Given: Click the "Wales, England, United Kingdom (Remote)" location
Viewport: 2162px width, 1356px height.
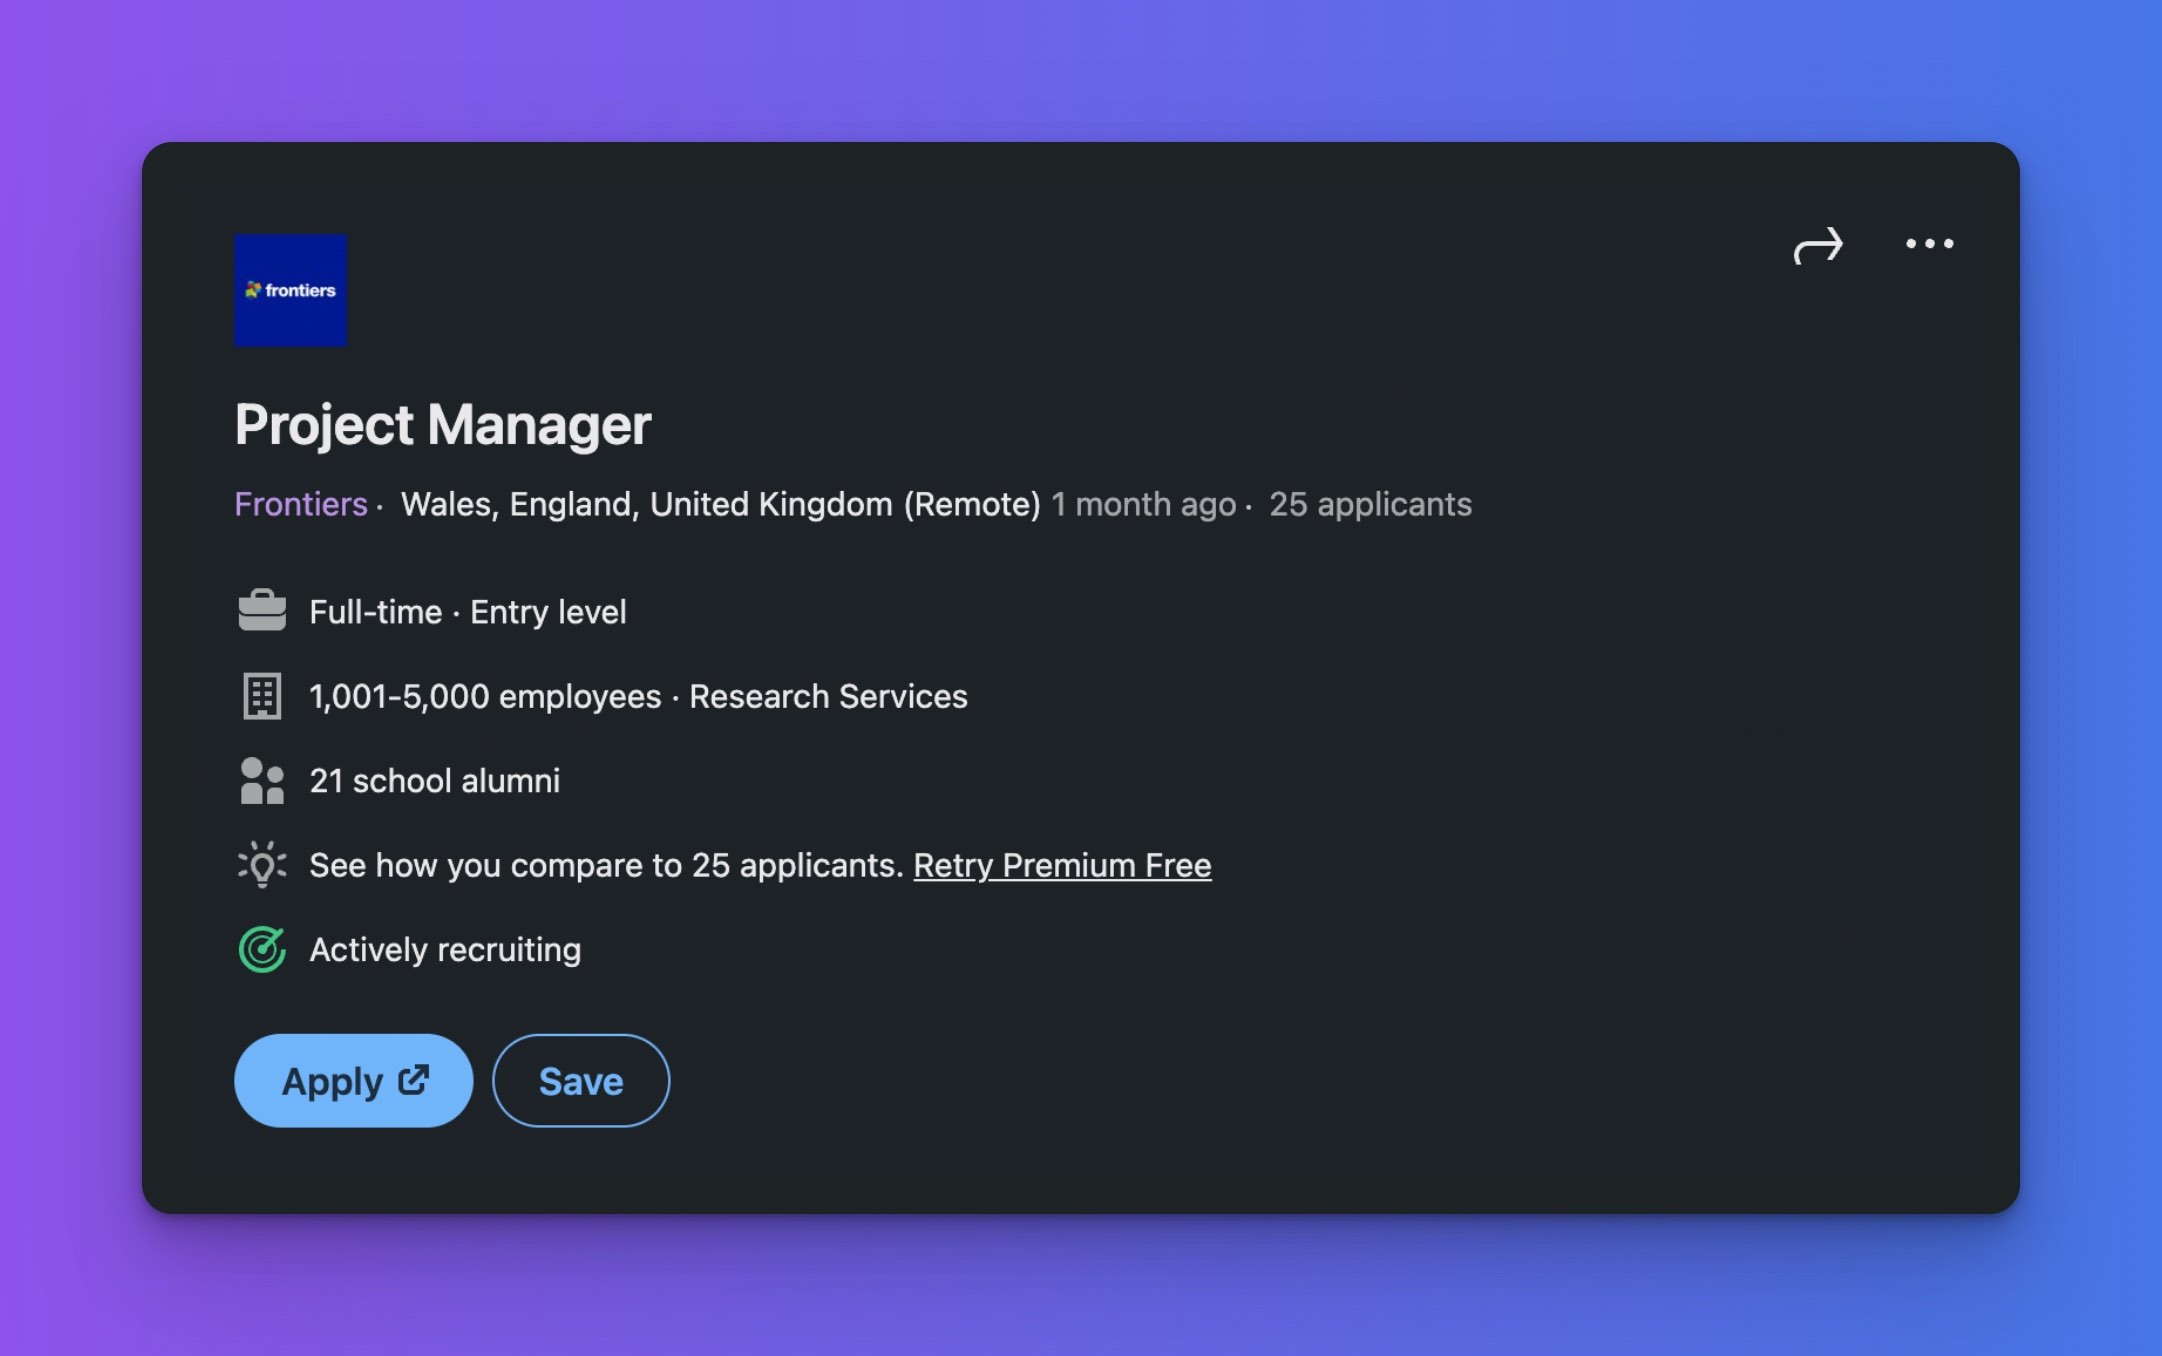Looking at the screenshot, I should point(721,504).
